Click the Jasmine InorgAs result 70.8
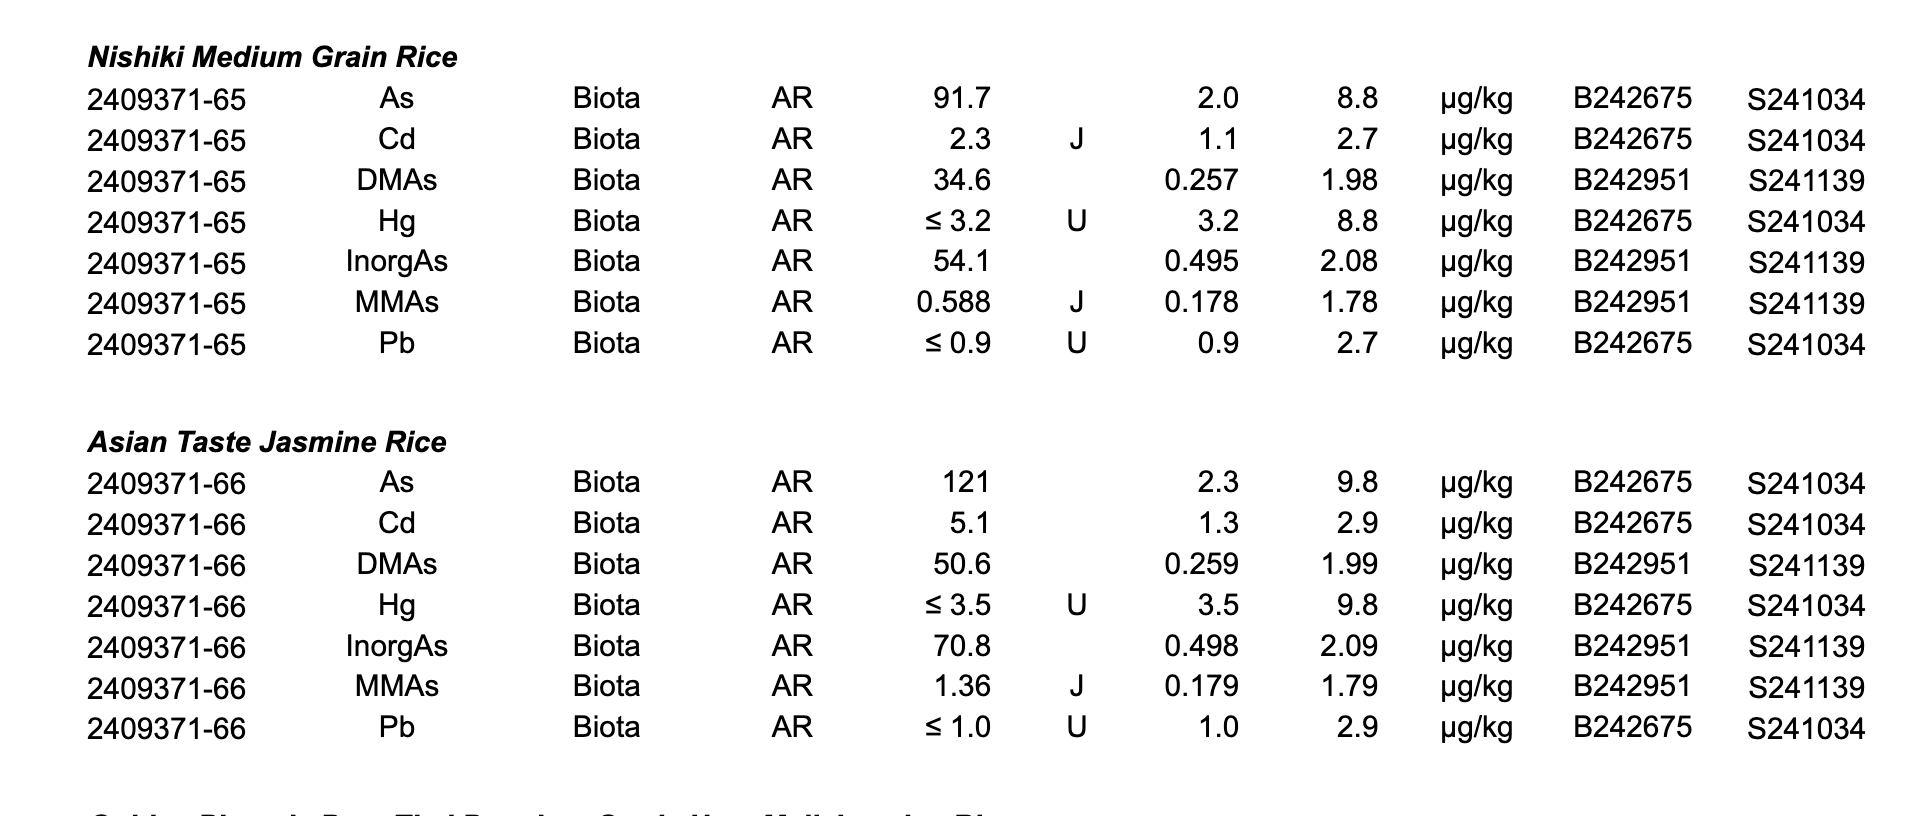This screenshot has height=816, width=1930. click(961, 646)
